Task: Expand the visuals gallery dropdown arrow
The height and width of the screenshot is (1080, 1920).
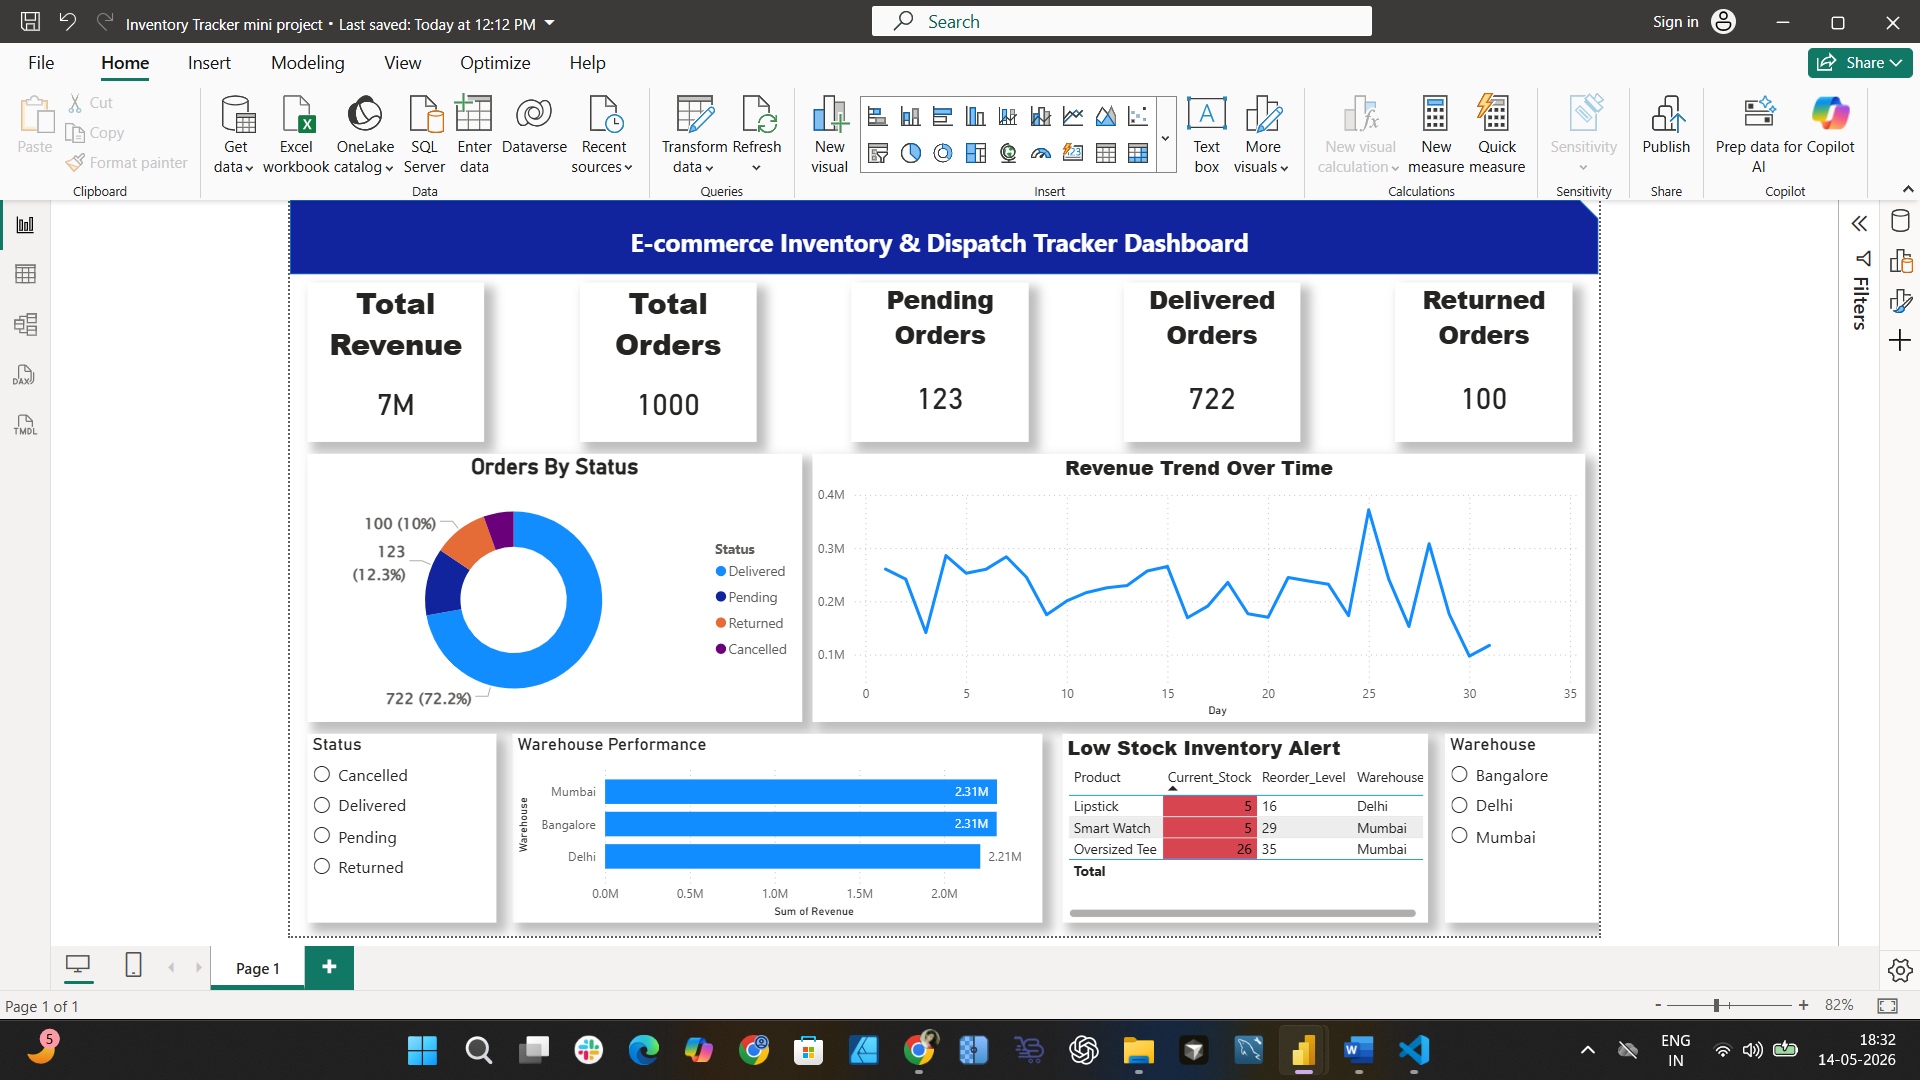Action: (x=1166, y=138)
